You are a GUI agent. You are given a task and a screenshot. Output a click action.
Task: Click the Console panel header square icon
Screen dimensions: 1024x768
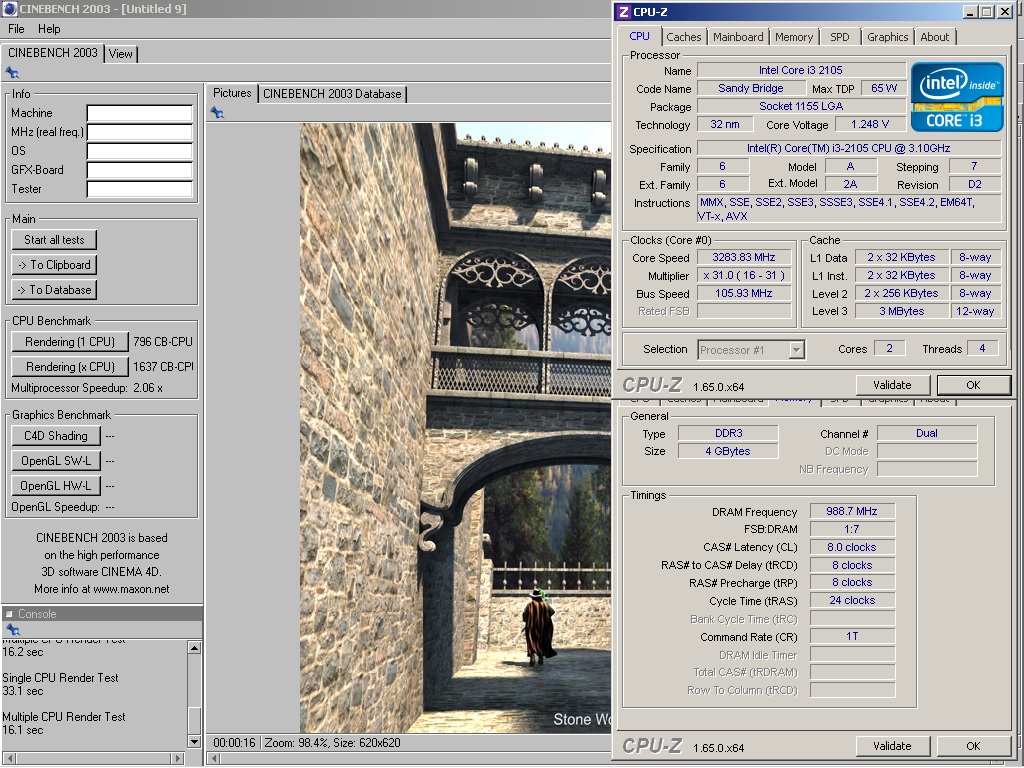(x=9, y=614)
